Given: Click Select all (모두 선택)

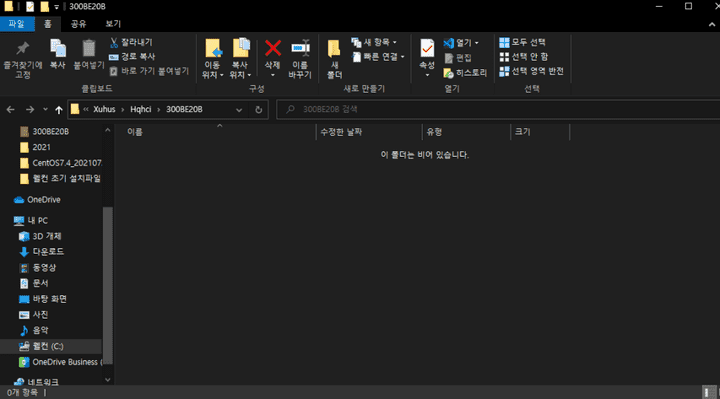Looking at the screenshot, I should tap(523, 42).
